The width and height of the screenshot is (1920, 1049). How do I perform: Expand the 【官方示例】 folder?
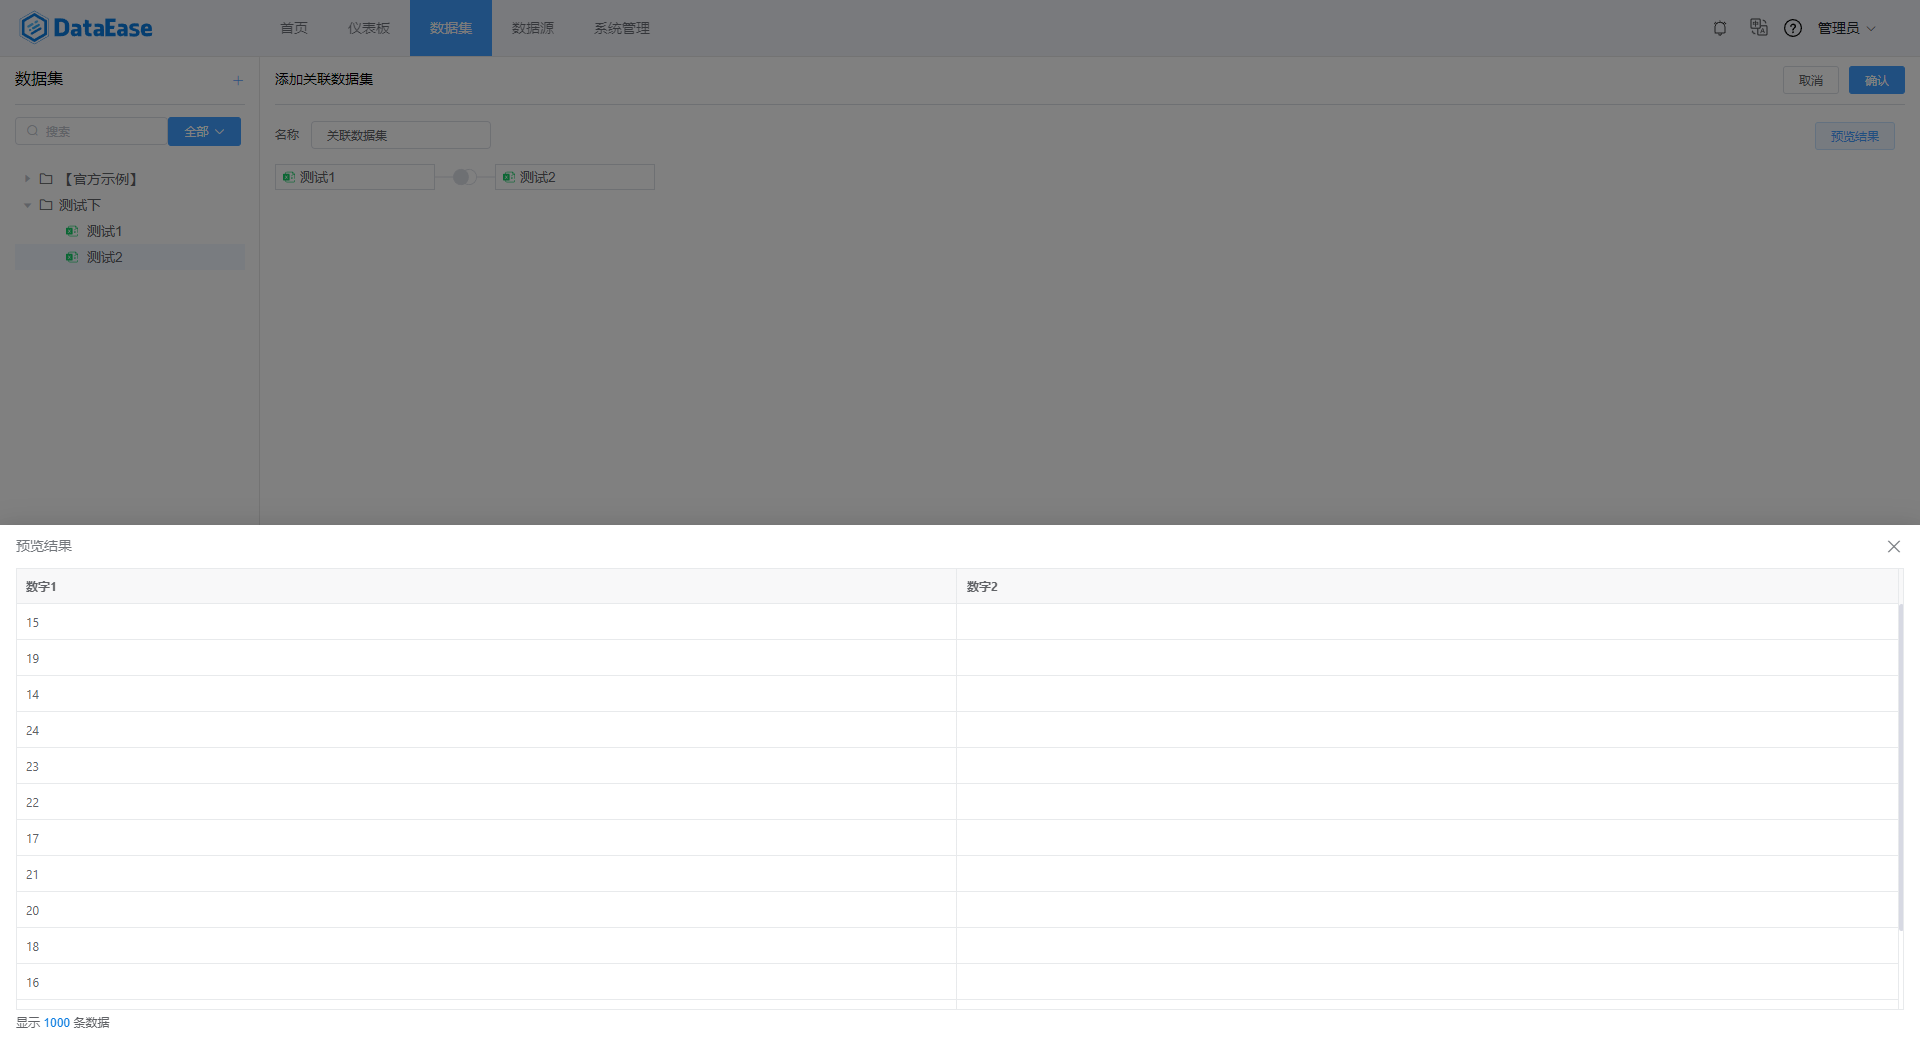pos(27,178)
